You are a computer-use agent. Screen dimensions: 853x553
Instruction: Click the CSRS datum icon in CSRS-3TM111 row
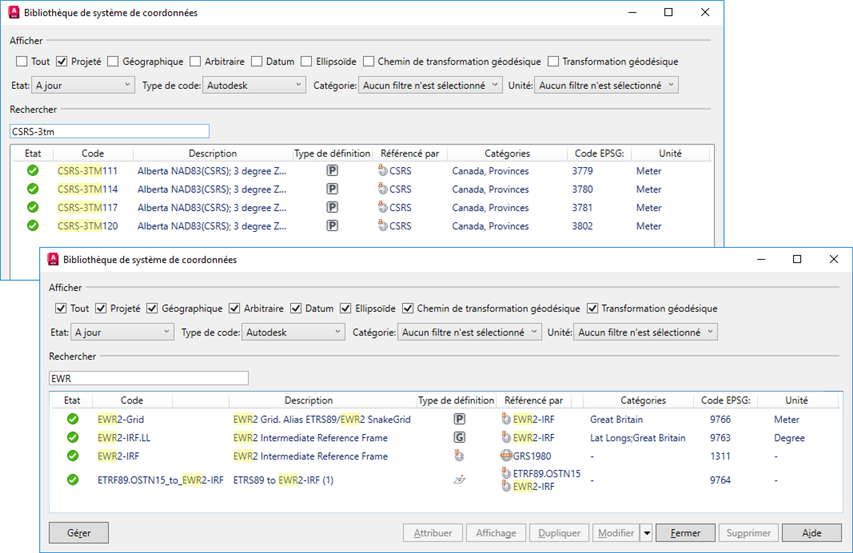pos(382,170)
